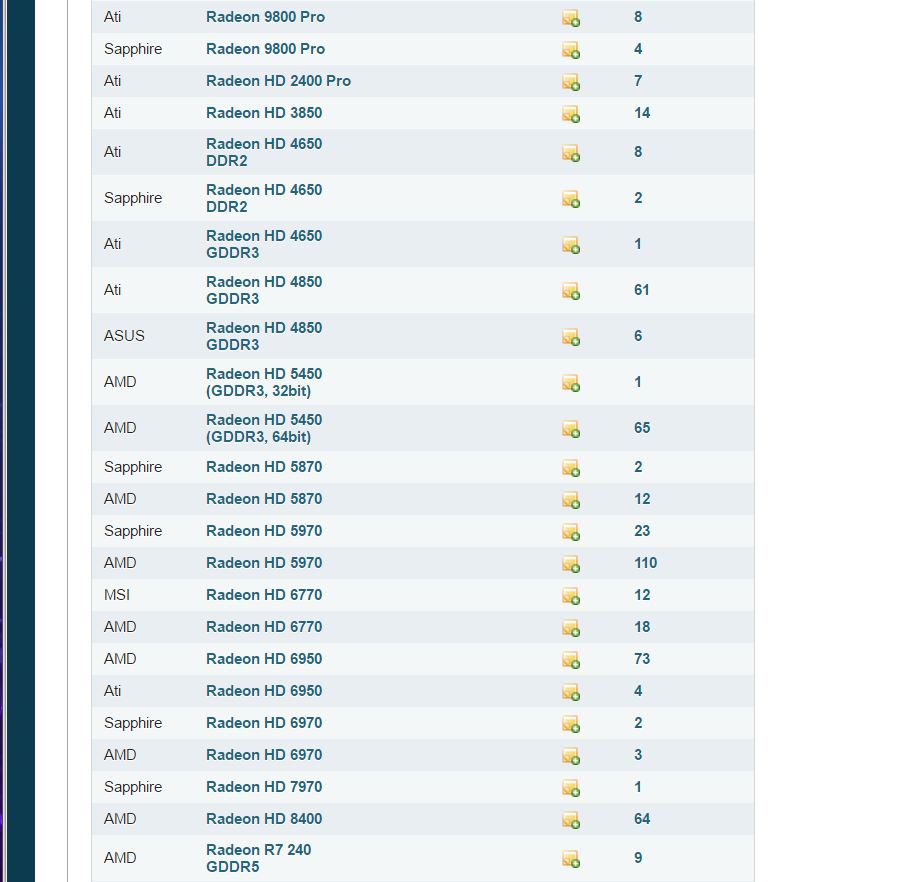Click the add icon for Ati Radeon 9800 Pro
Screen dimensions: 917x882
click(x=571, y=18)
